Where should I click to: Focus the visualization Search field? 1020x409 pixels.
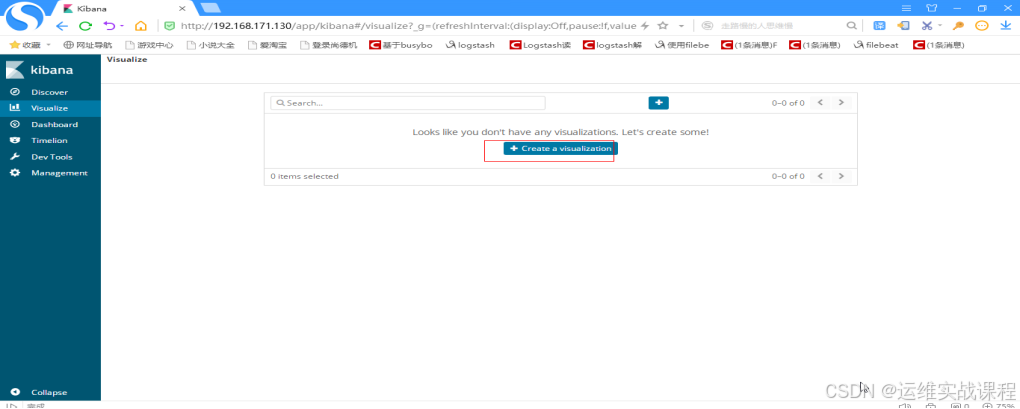408,103
